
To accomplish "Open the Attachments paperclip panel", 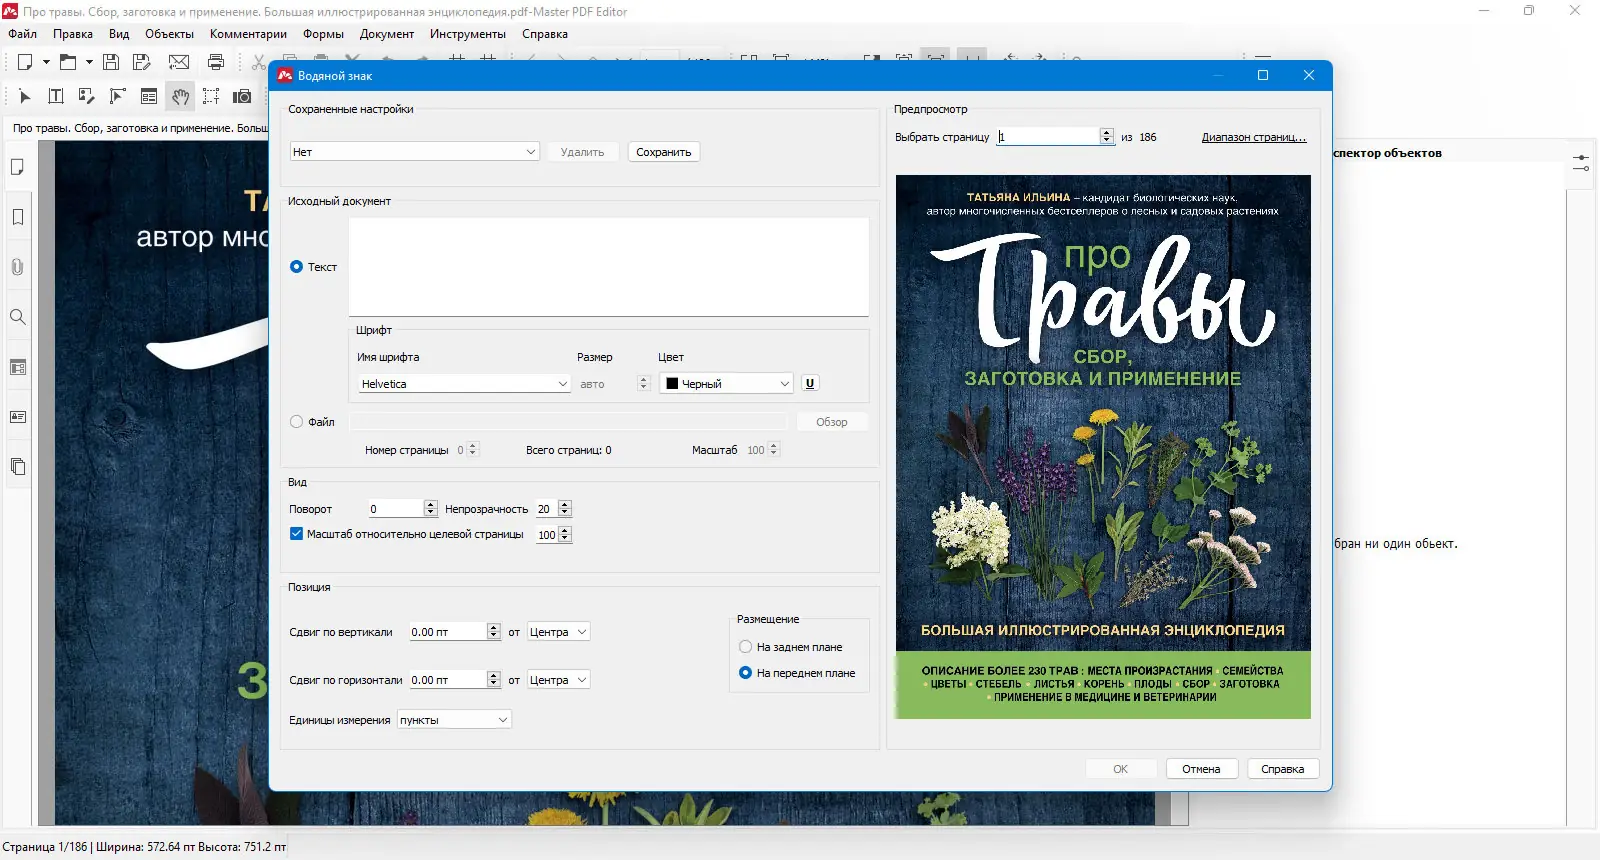I will (x=18, y=267).
